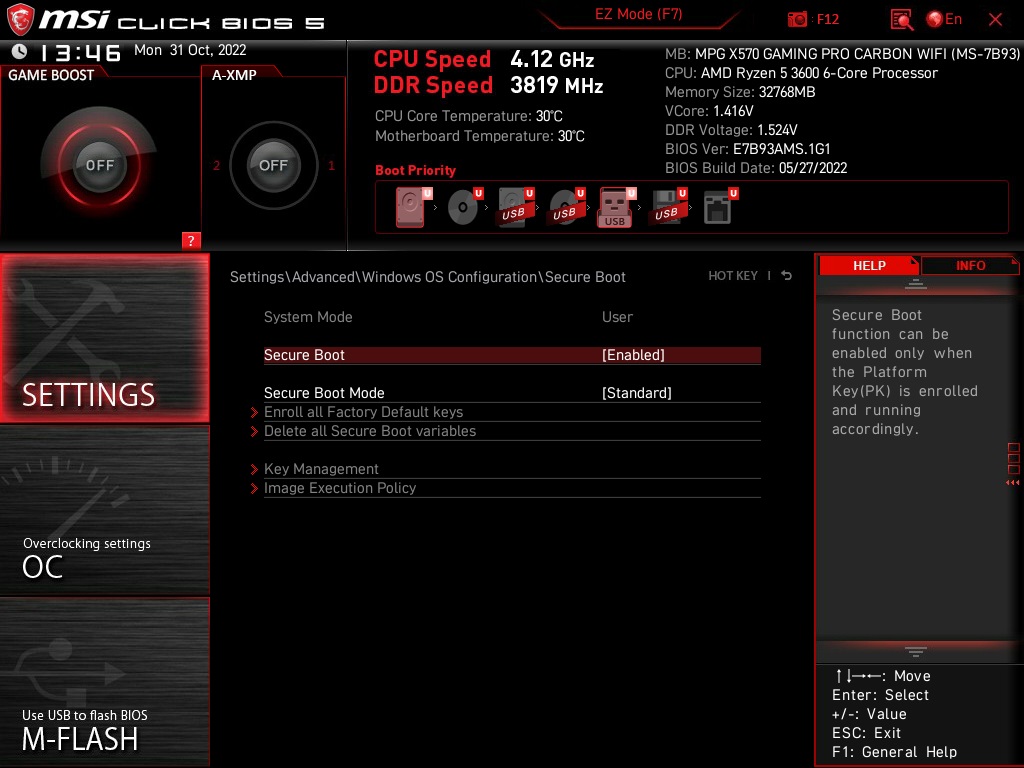Click the clock icon beside the time
This screenshot has height=768, width=1024.
20,51
